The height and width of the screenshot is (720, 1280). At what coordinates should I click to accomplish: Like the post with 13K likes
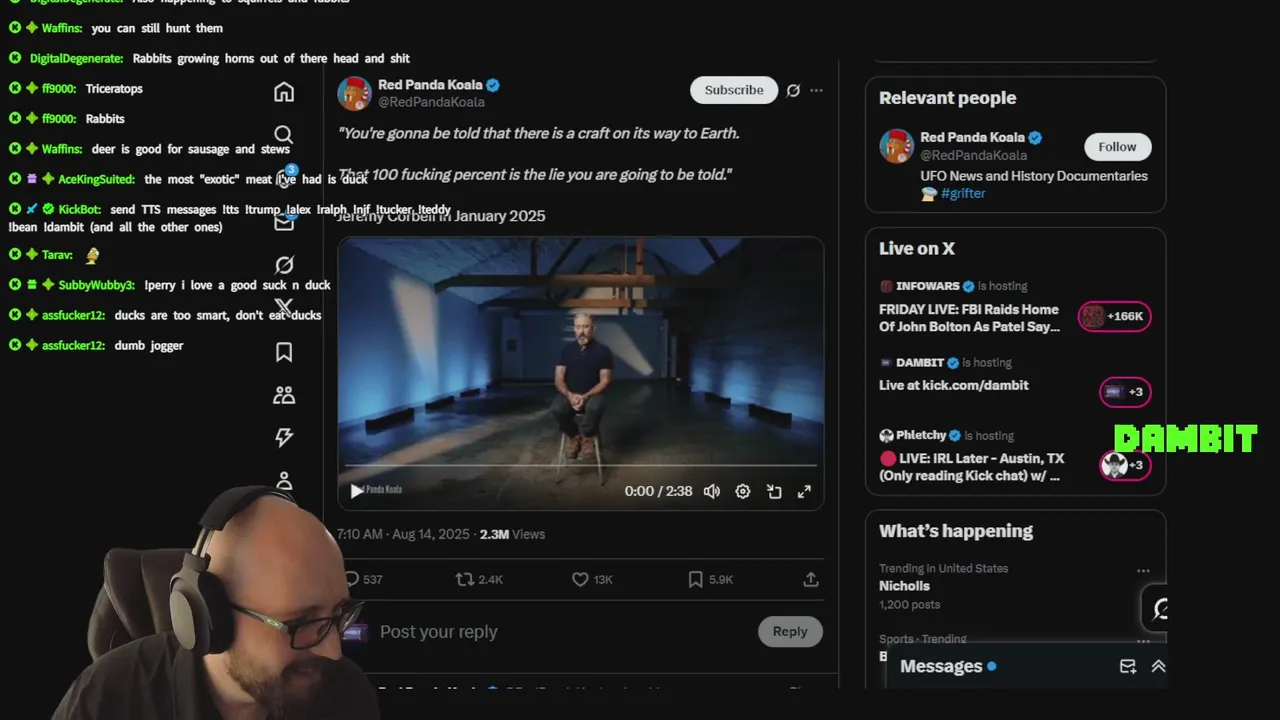[592, 579]
